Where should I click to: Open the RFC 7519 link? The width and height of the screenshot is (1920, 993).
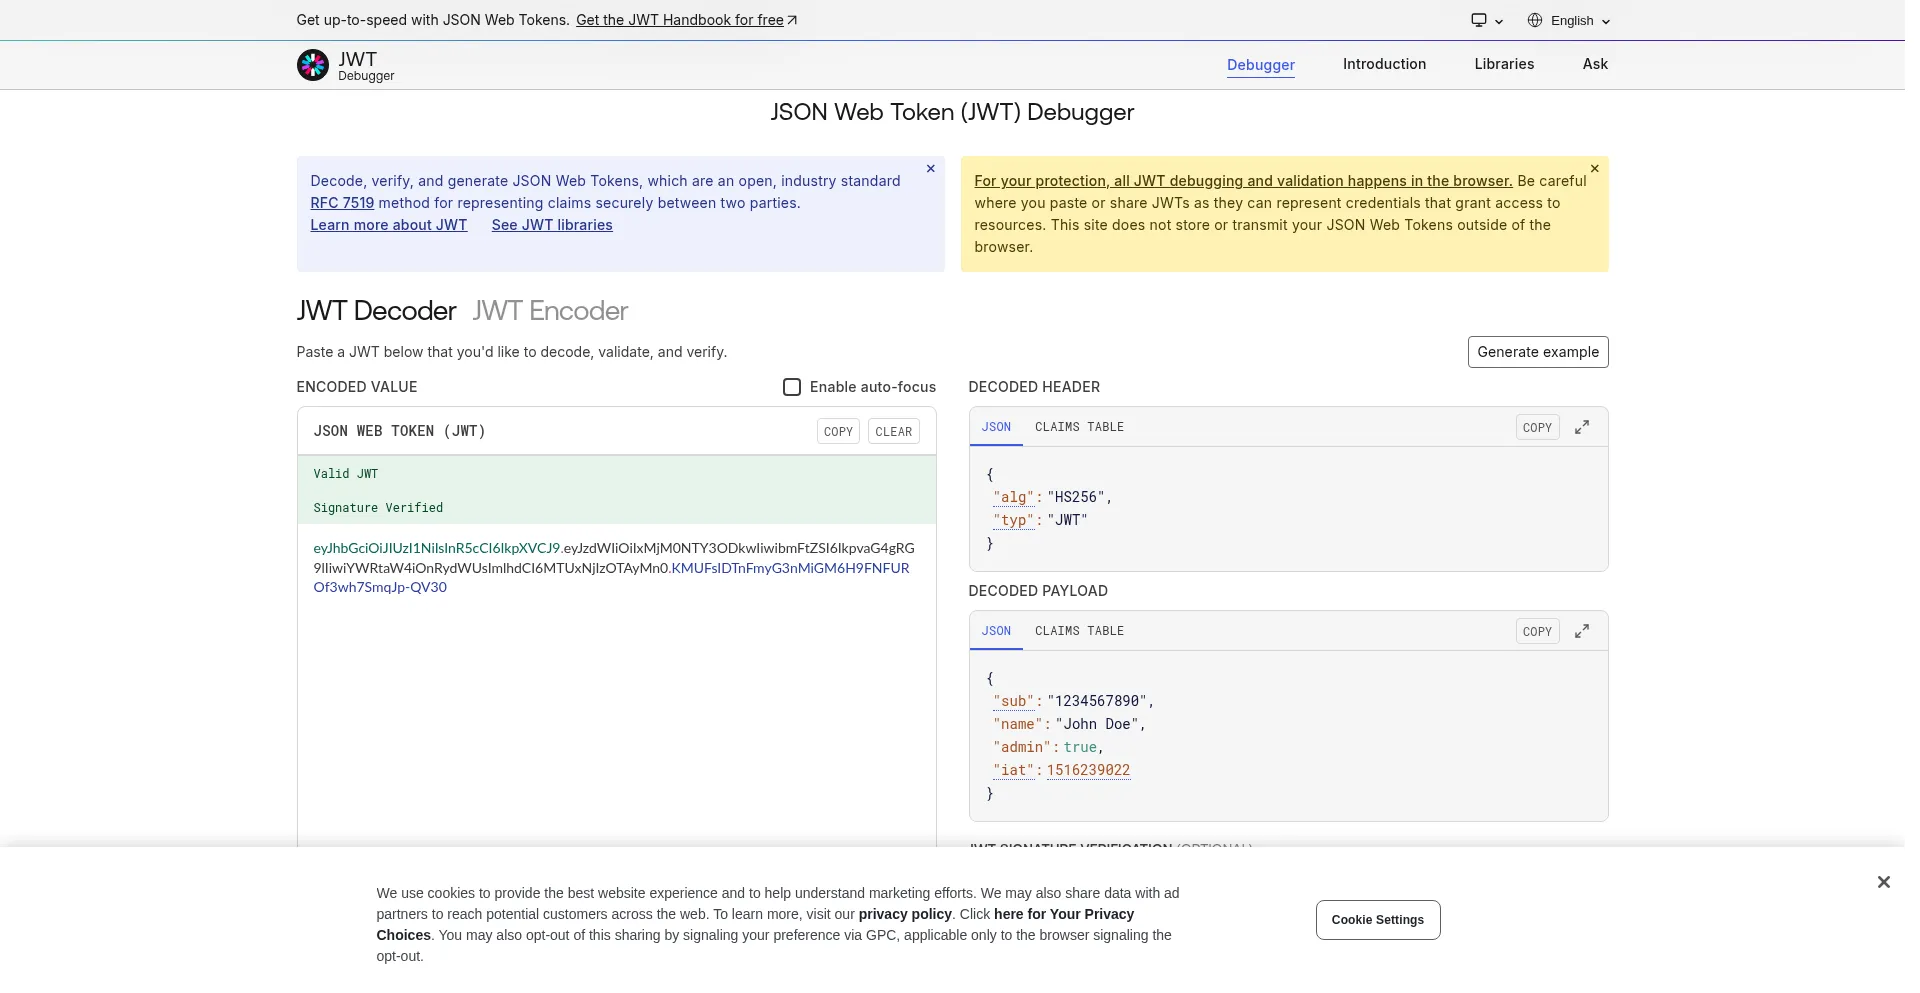pyautogui.click(x=342, y=203)
